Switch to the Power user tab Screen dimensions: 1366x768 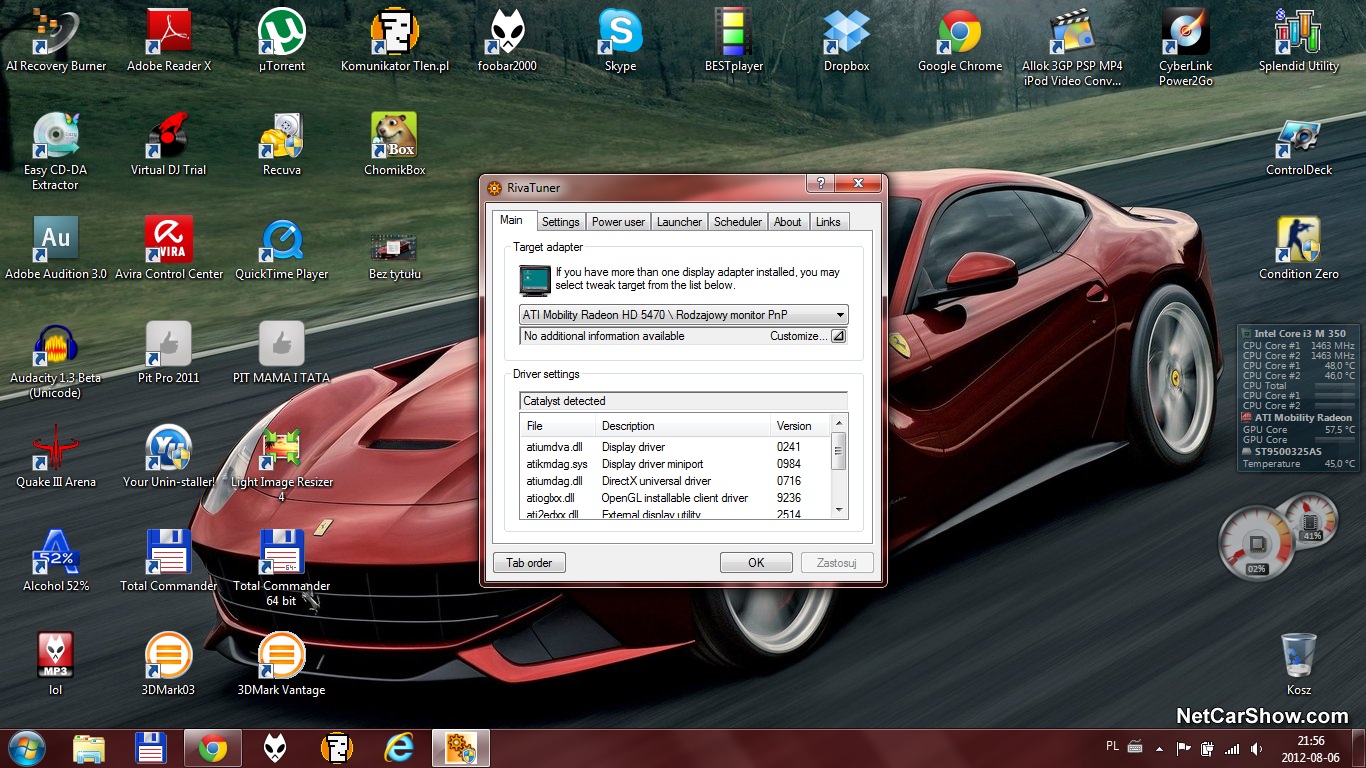[618, 222]
